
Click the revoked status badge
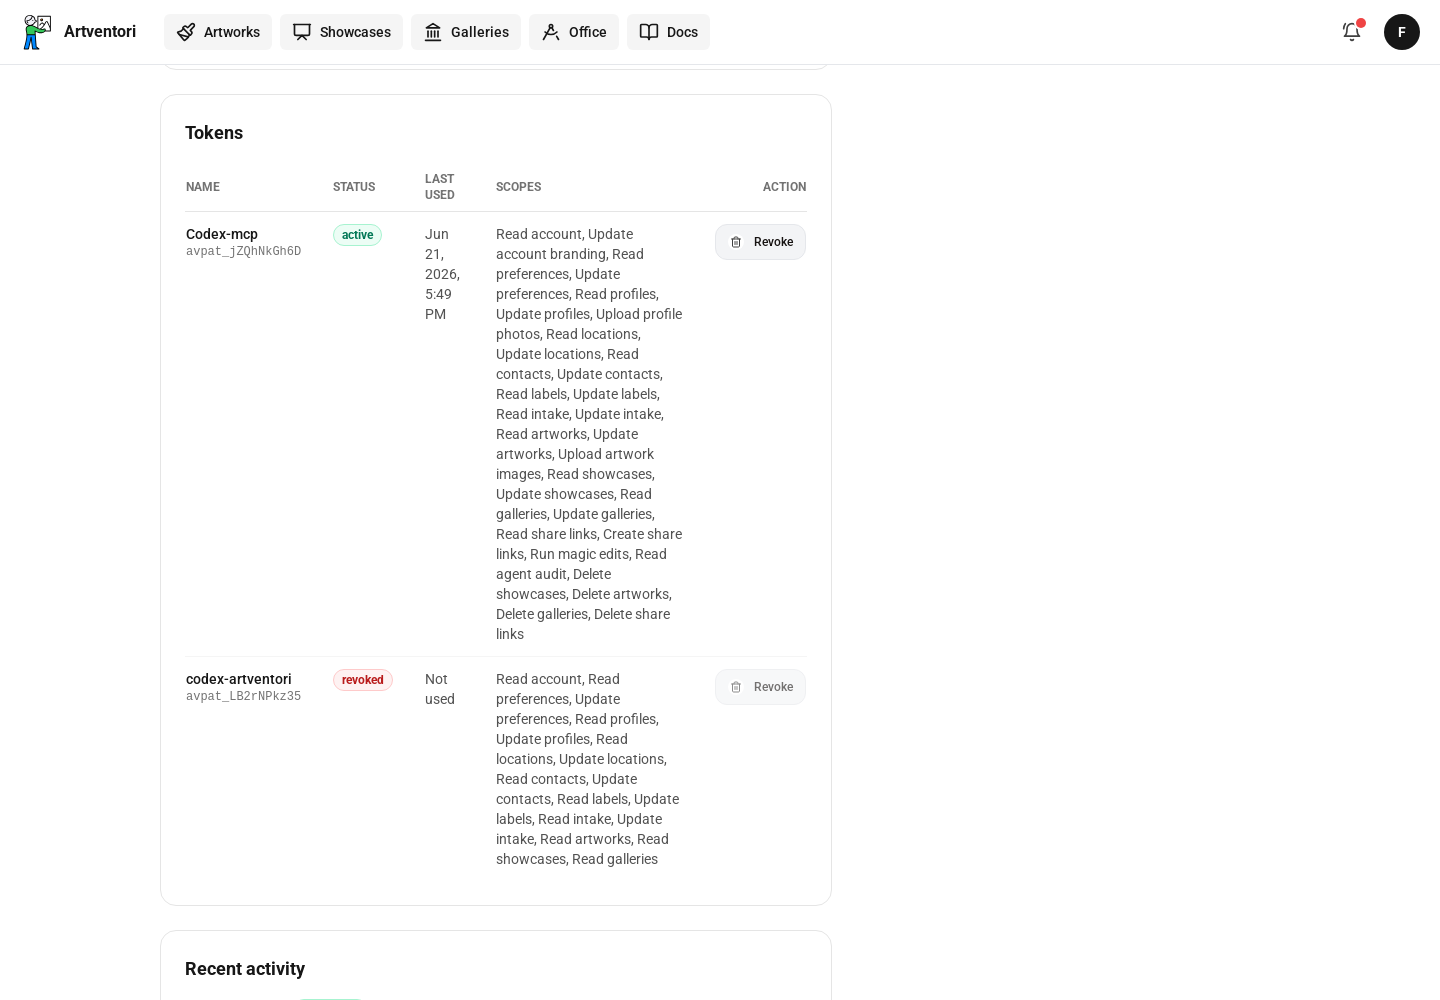tap(363, 680)
